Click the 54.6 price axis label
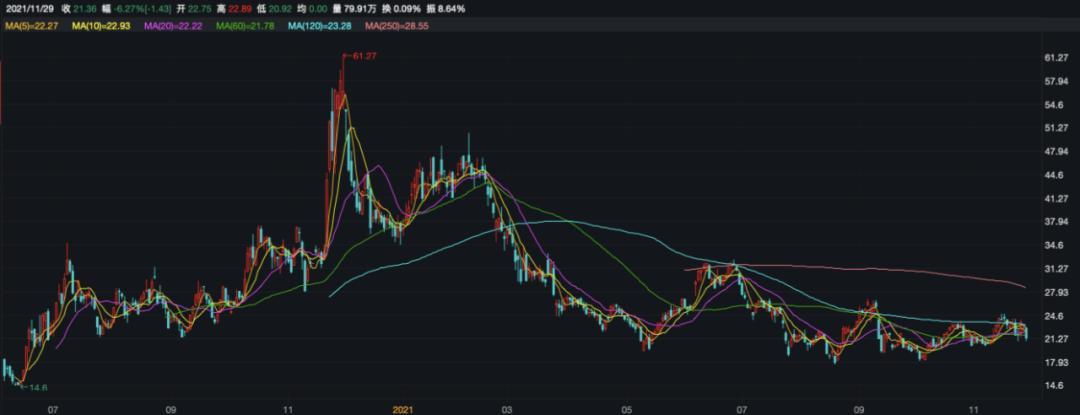Screen dimensions: 1080x415 tap(1055, 105)
